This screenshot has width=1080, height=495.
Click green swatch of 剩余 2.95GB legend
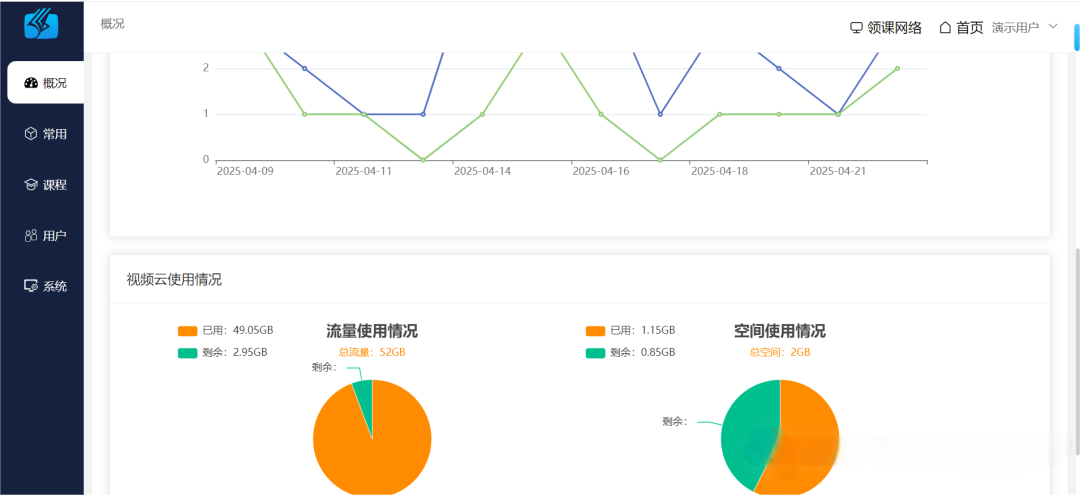point(187,353)
